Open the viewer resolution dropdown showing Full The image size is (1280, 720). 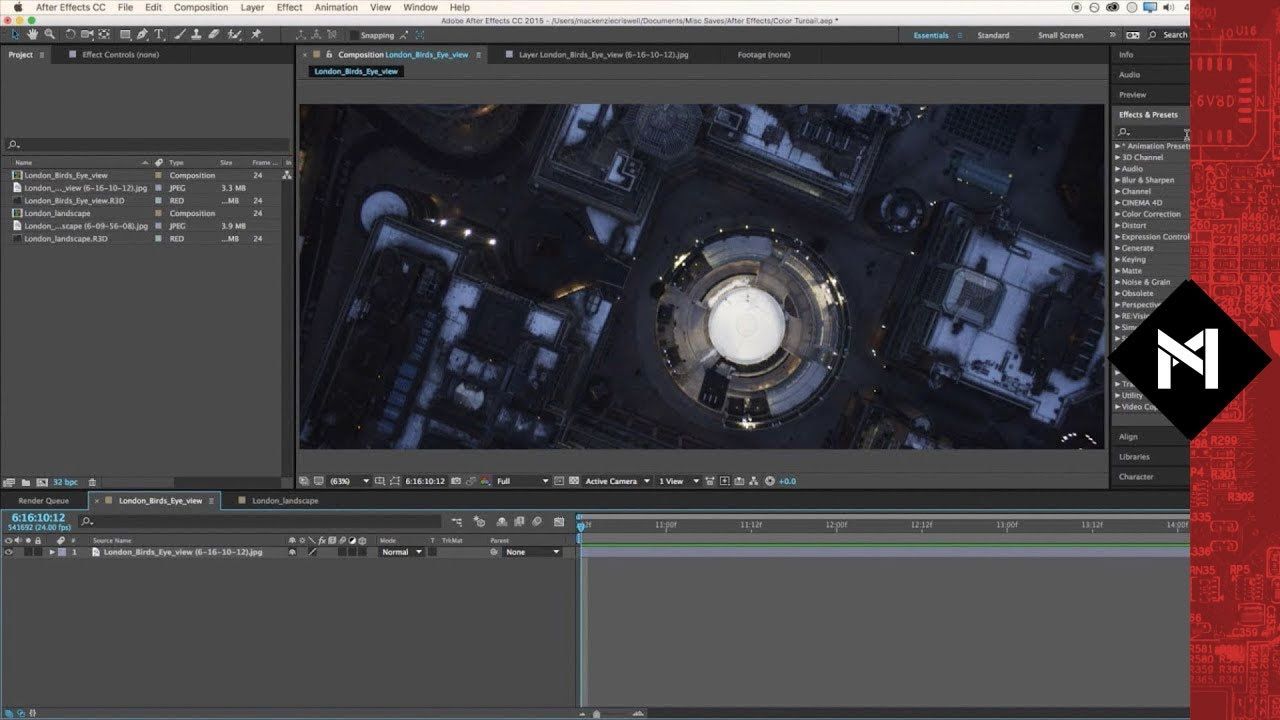click(522, 481)
